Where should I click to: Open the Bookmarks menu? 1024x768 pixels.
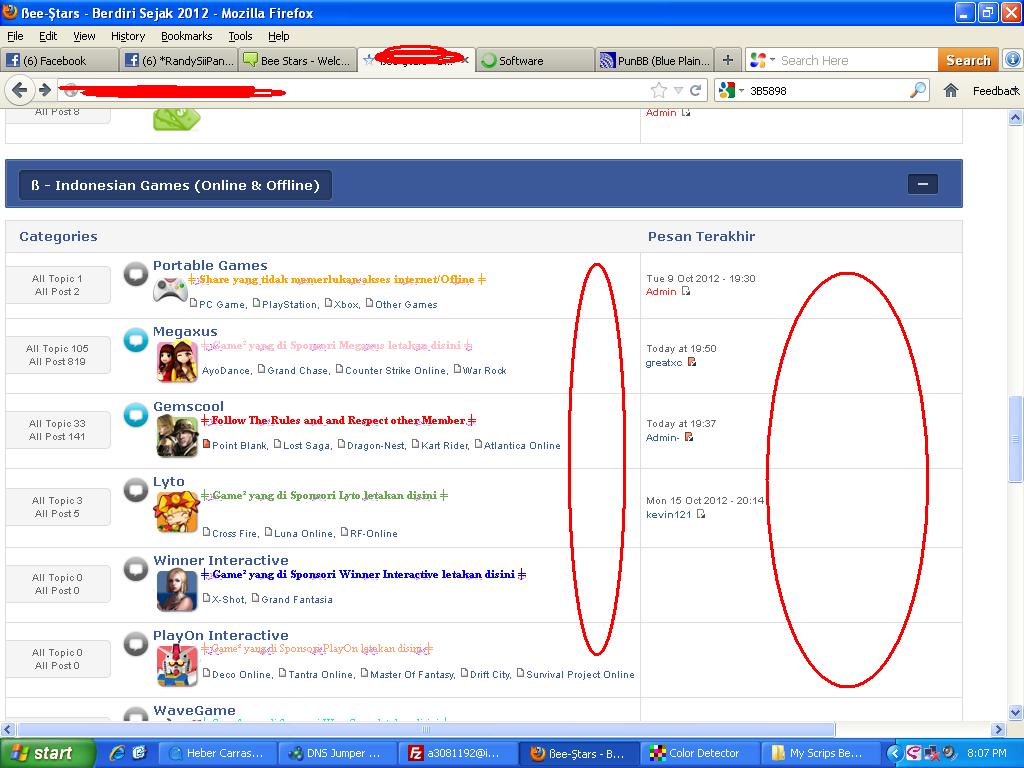point(187,36)
